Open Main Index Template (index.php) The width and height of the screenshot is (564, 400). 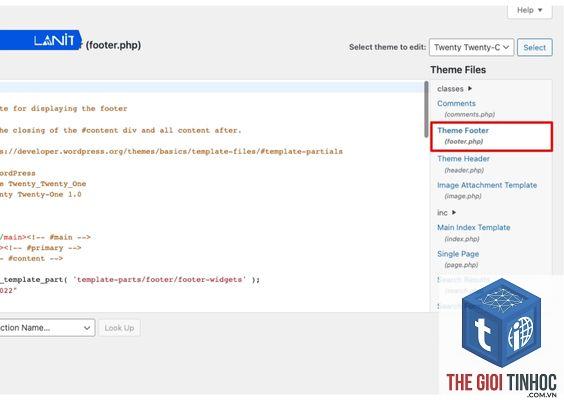(473, 228)
